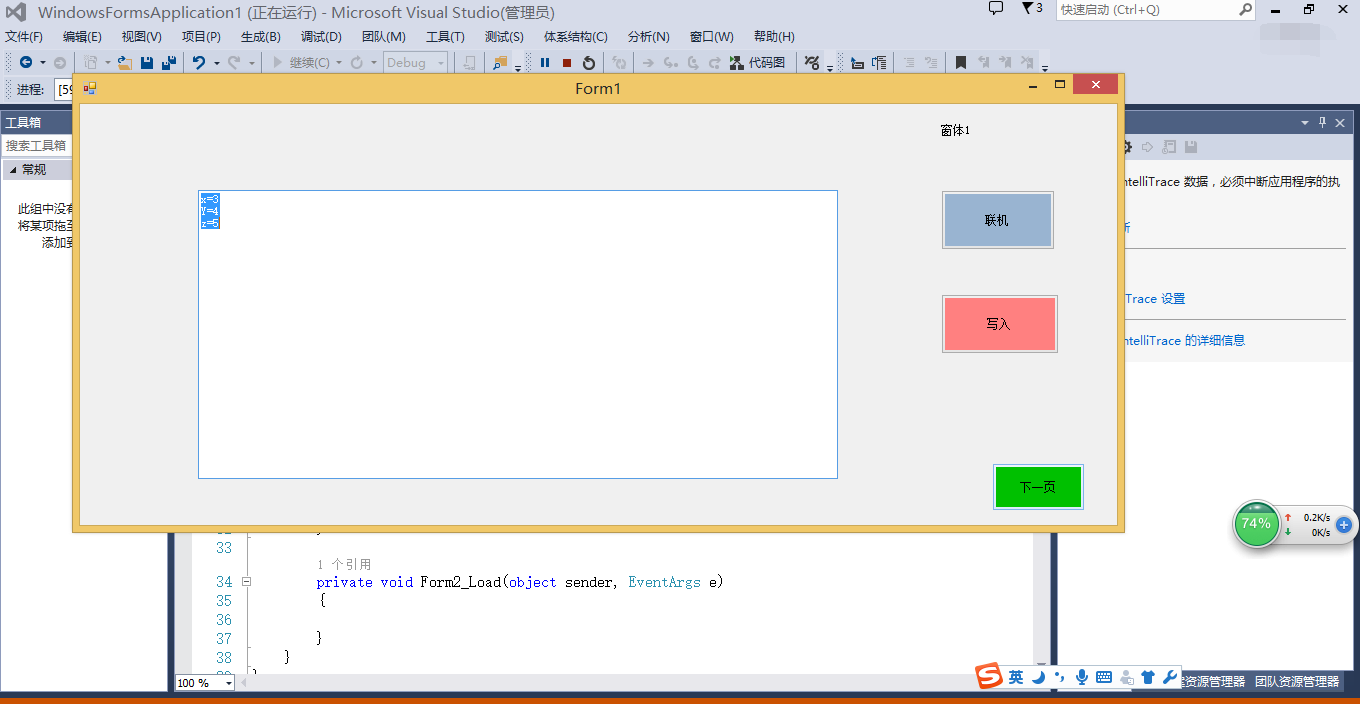Restart the debug session icon
The image size is (1360, 704).
[589, 63]
